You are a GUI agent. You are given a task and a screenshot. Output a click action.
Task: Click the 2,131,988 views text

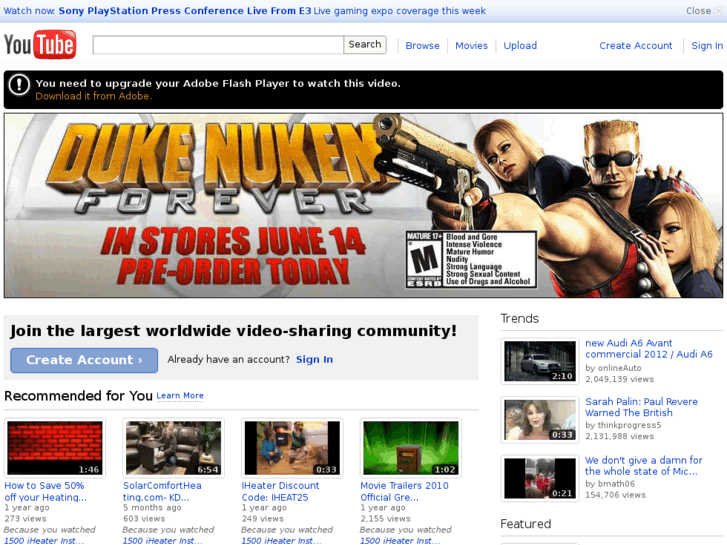[619, 436]
